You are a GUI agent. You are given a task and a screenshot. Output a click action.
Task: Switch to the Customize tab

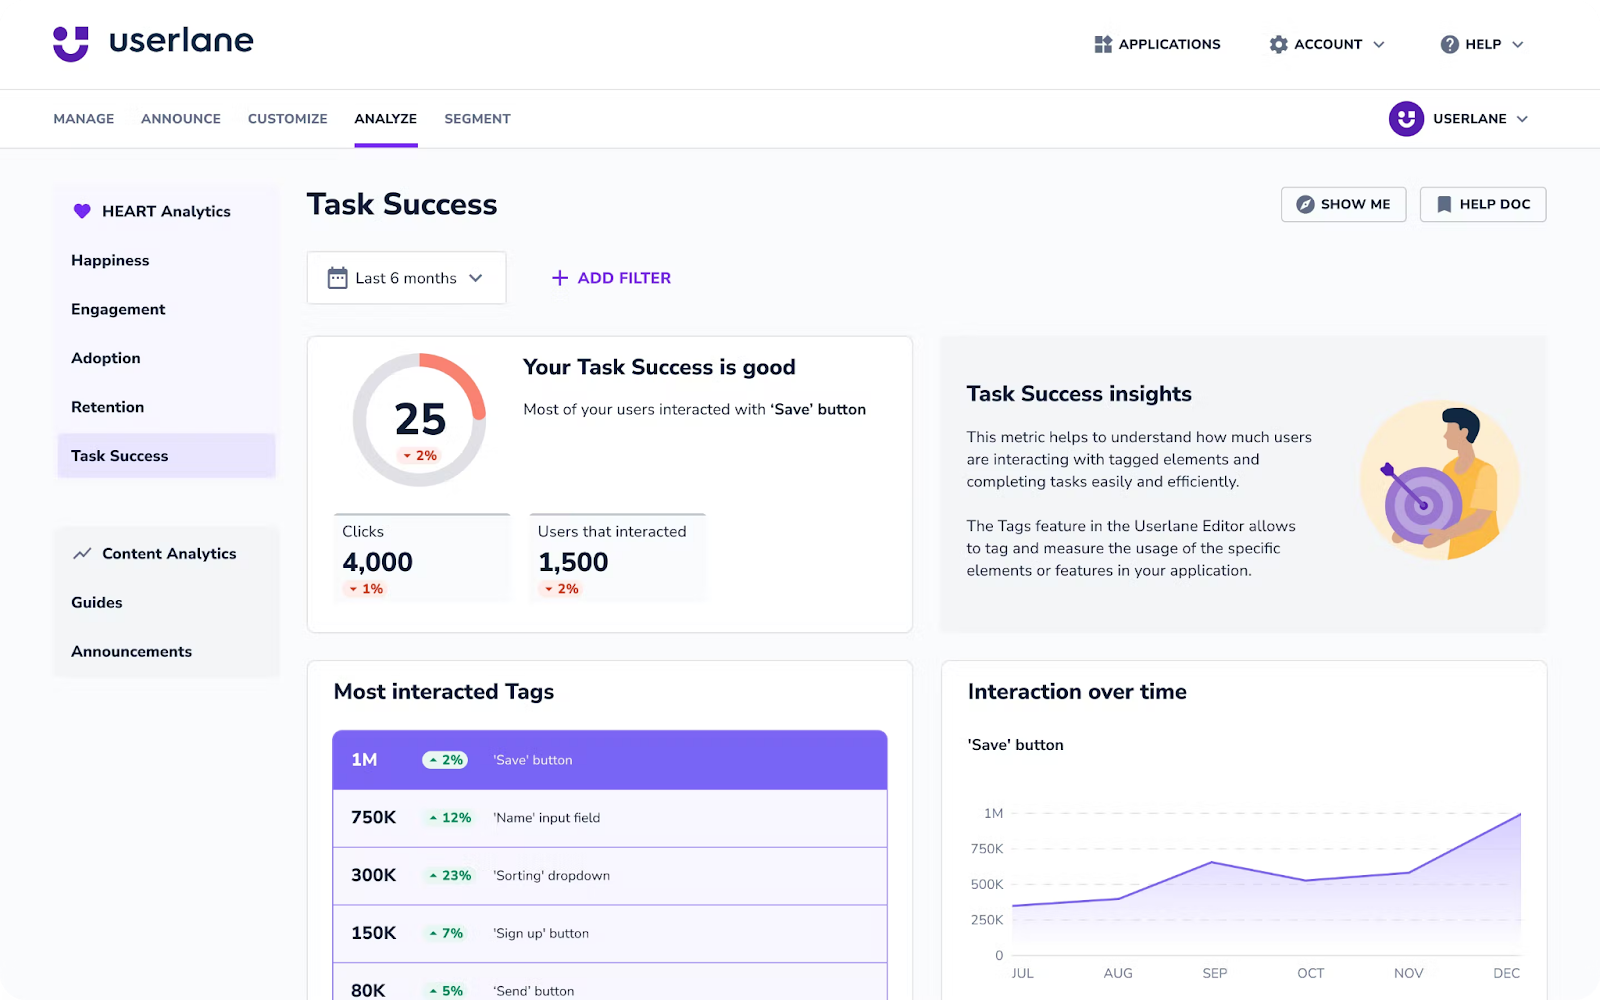[288, 118]
